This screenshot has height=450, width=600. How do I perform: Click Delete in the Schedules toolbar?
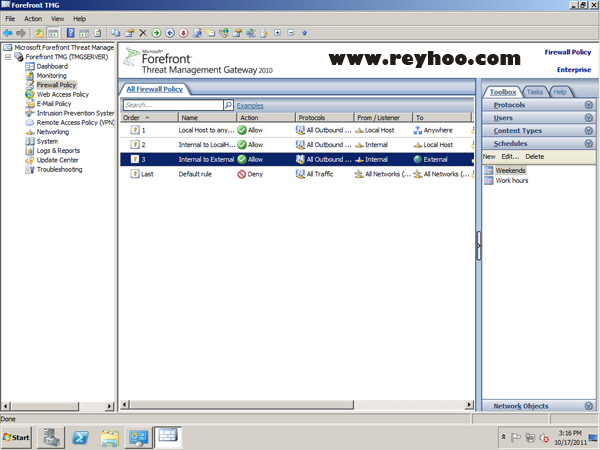tap(535, 157)
